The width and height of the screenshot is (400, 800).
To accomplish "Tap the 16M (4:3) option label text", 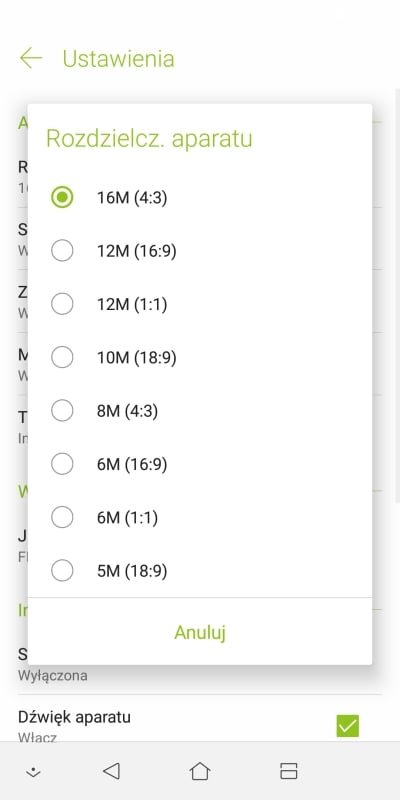I will tap(132, 198).
